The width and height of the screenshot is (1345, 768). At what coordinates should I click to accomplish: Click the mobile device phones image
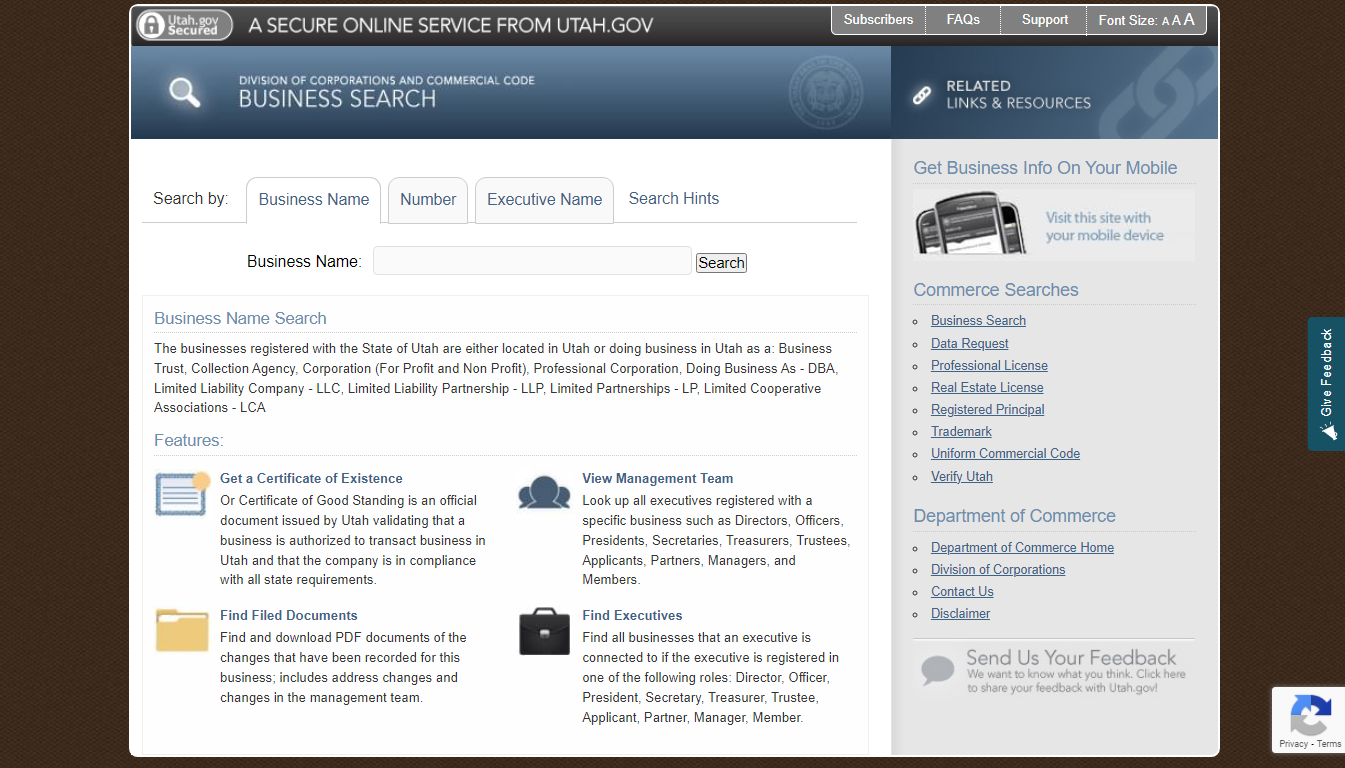[x=970, y=224]
